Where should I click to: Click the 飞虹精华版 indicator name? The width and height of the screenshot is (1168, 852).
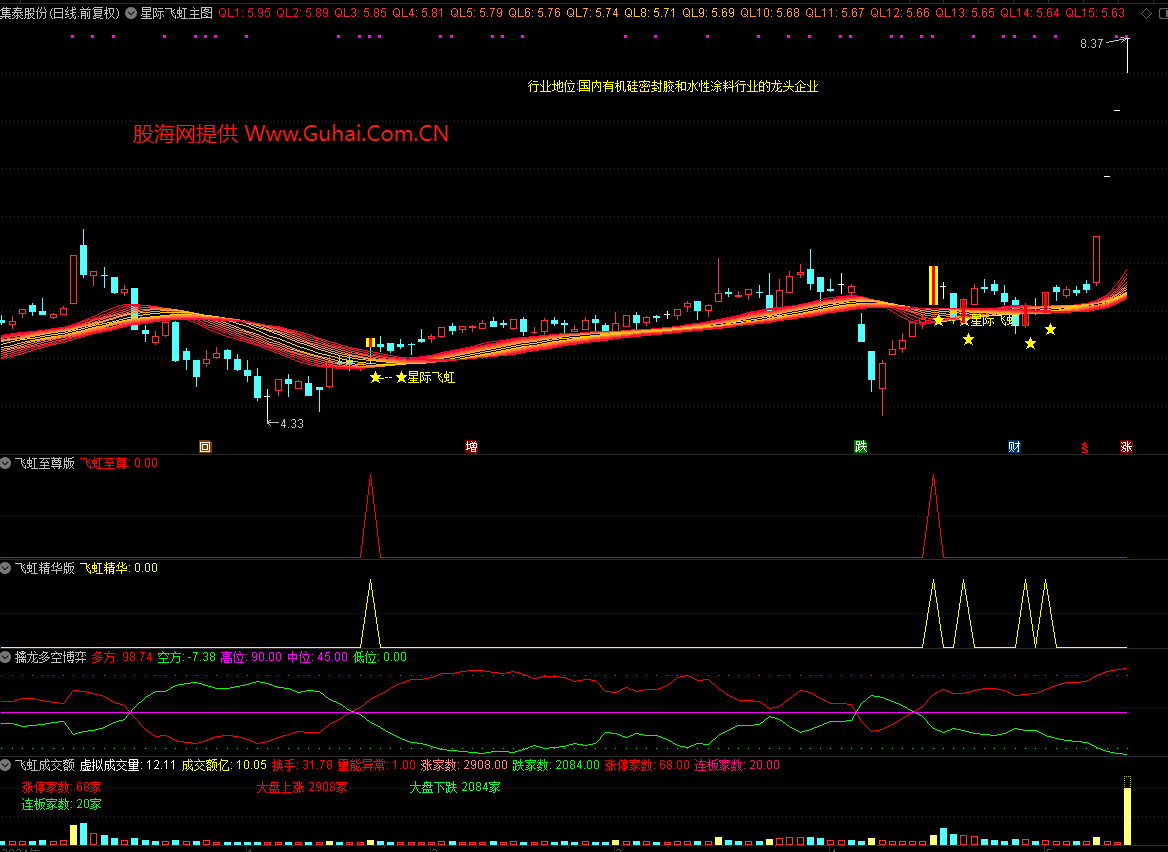click(x=45, y=568)
